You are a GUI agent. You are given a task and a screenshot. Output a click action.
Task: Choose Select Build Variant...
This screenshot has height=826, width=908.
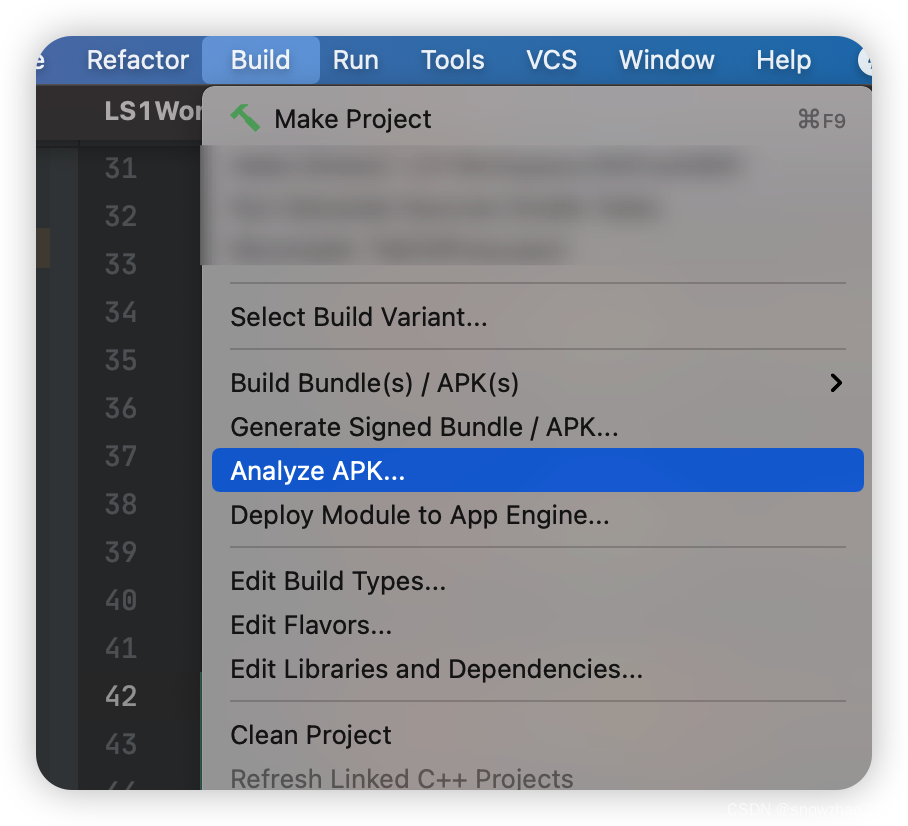[x=538, y=317]
